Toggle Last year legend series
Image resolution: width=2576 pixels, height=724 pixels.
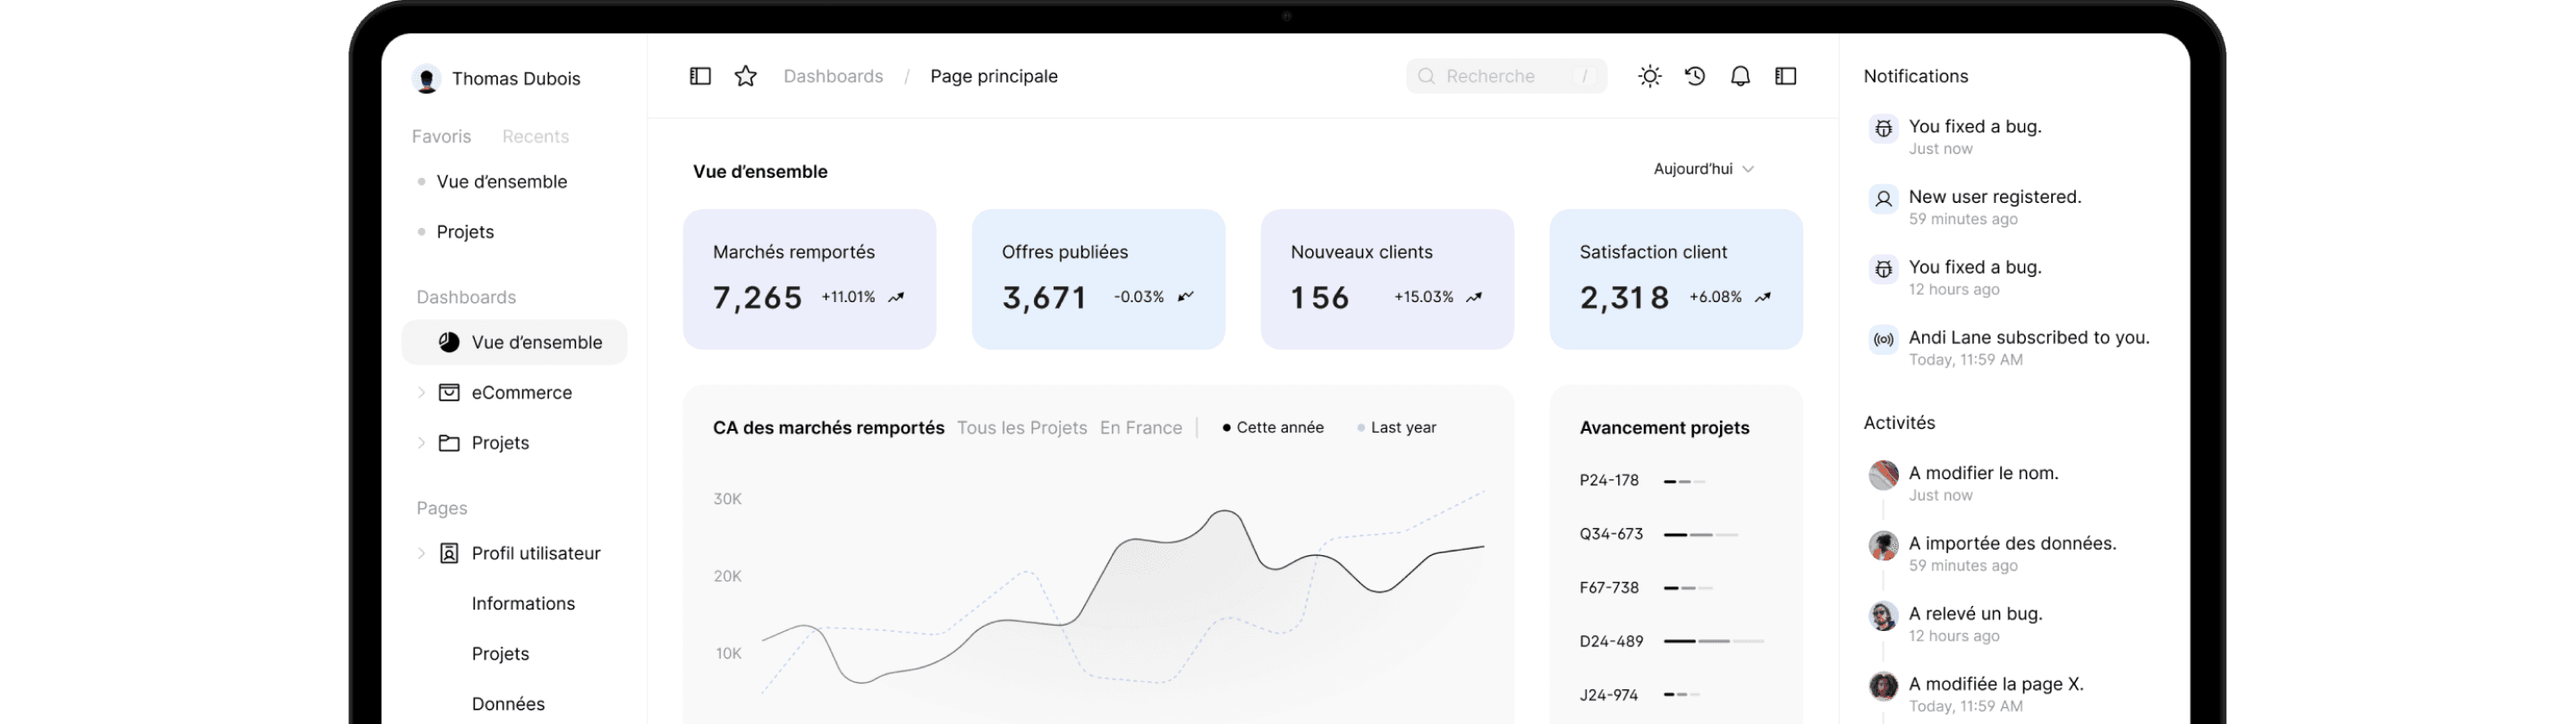[x=1396, y=428]
